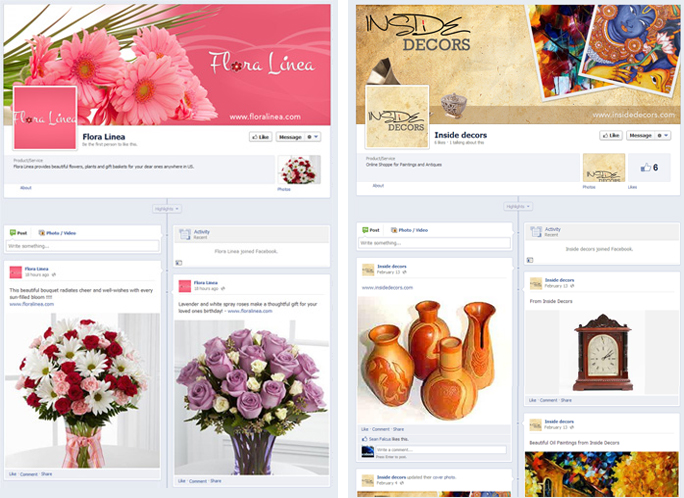This screenshot has height=498, width=684.
Task: Select Photo / Video tab in Inside decors composer
Action: click(409, 230)
